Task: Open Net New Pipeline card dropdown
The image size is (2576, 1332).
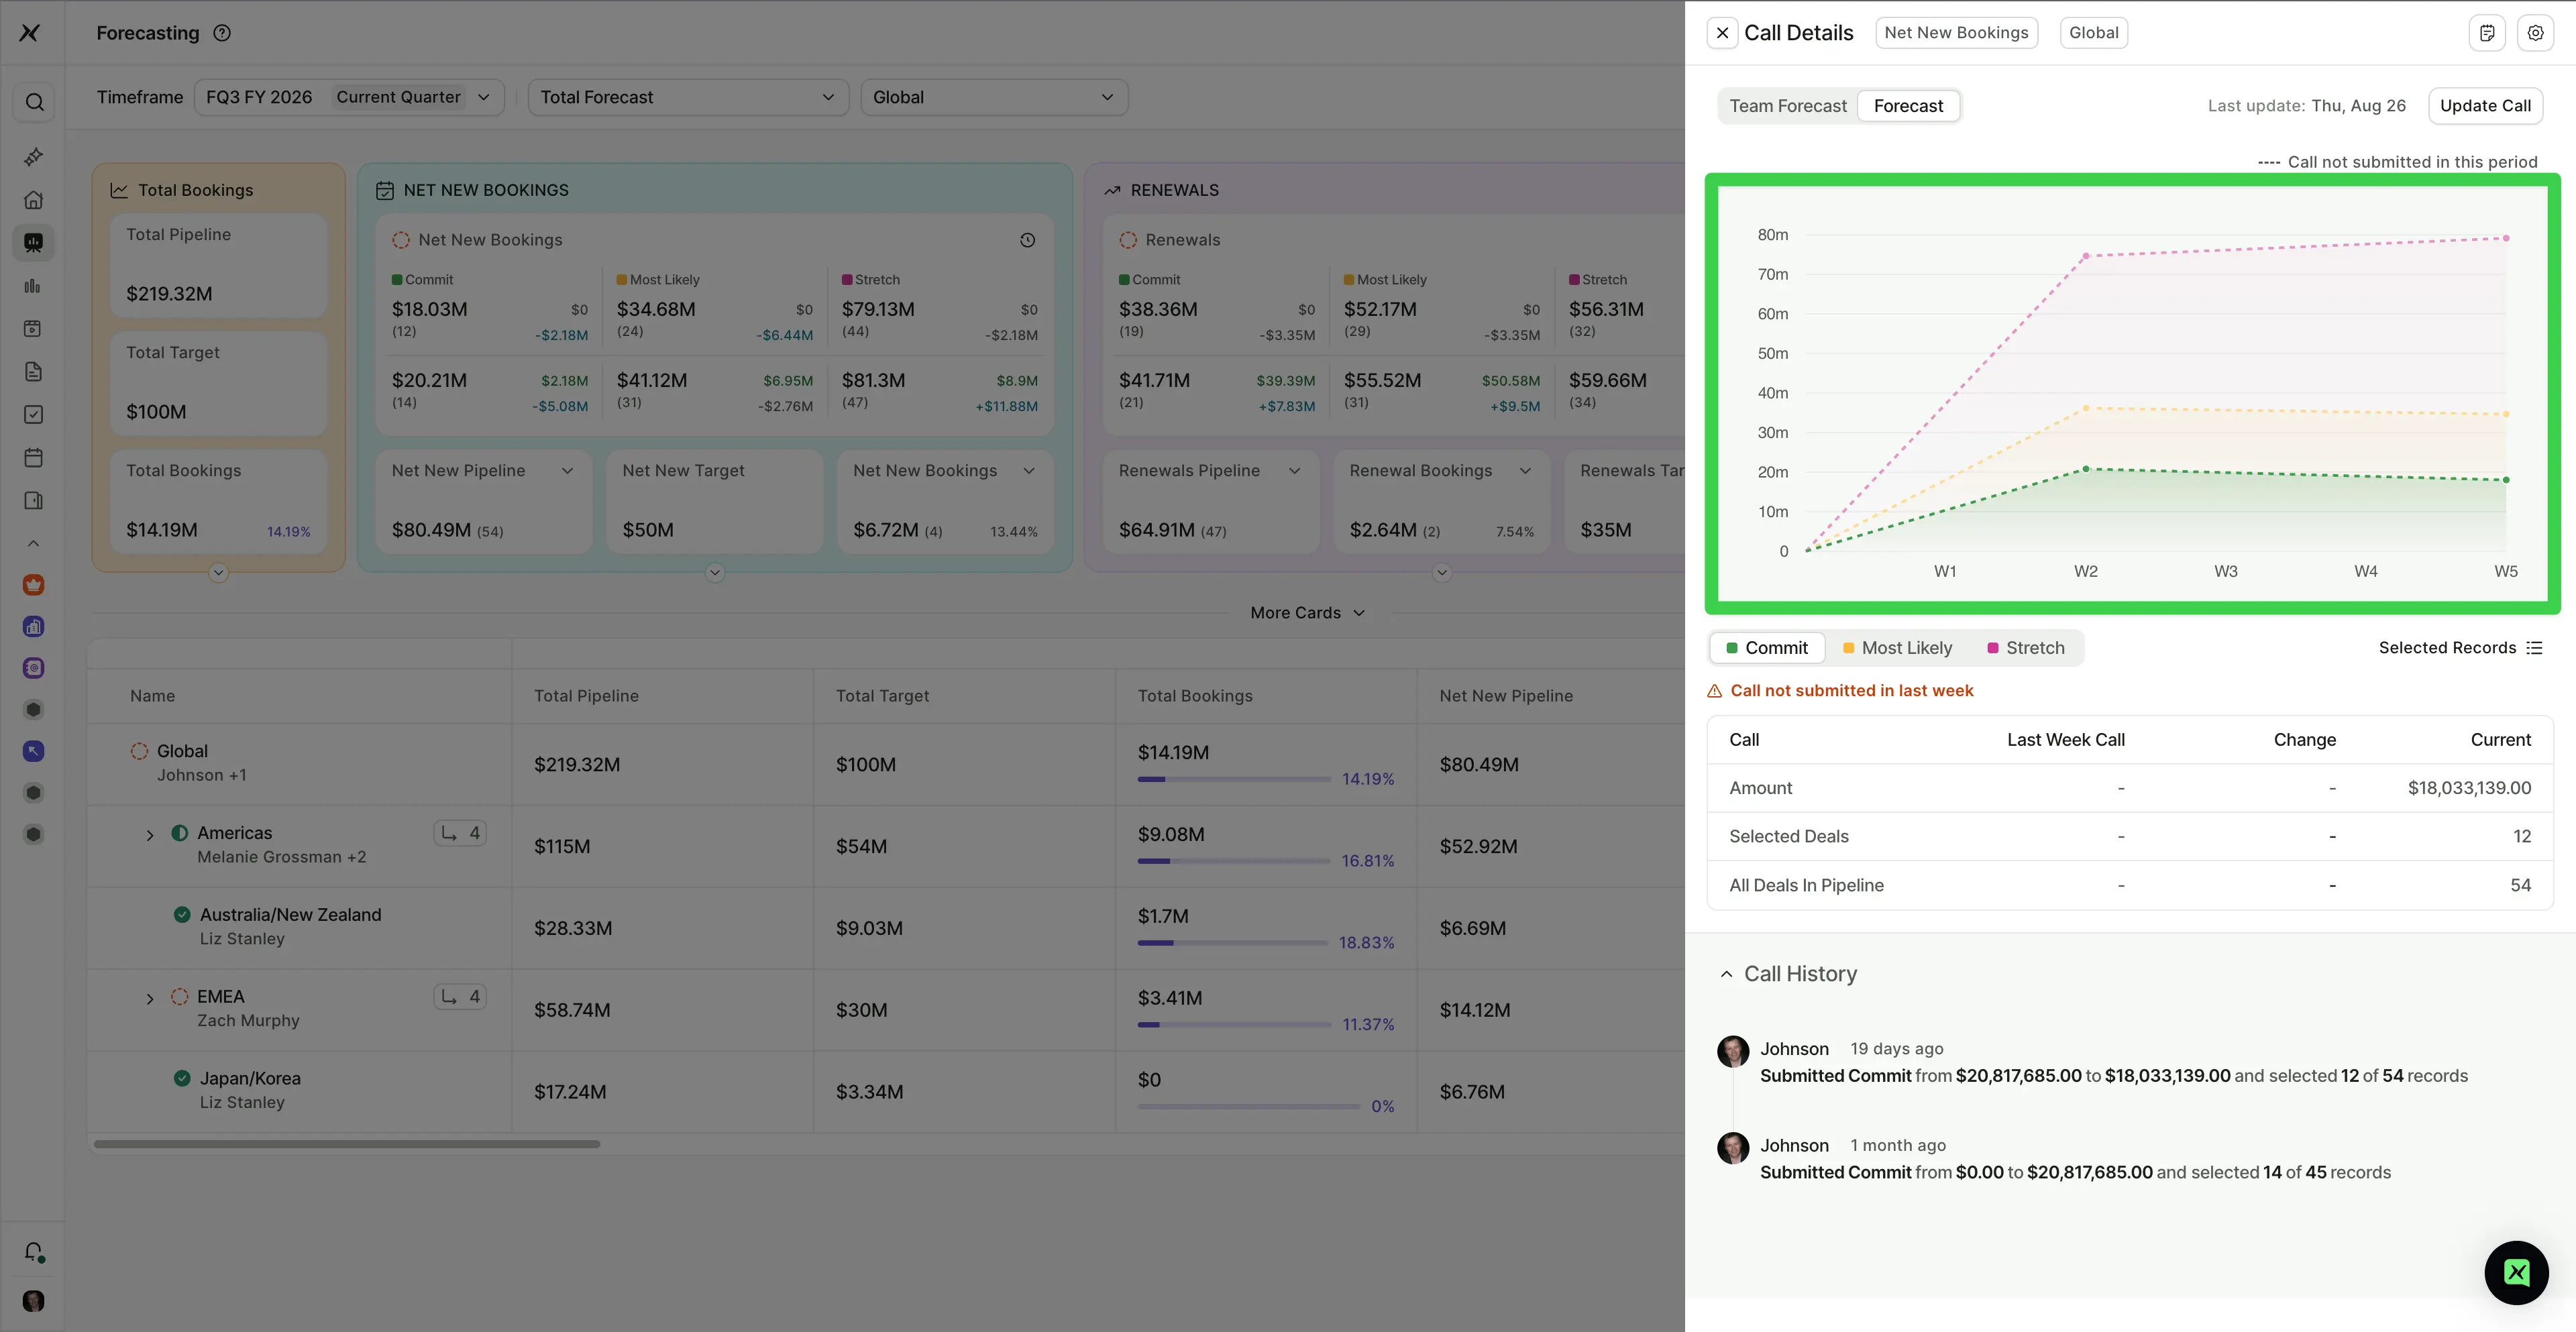Action: (x=567, y=471)
